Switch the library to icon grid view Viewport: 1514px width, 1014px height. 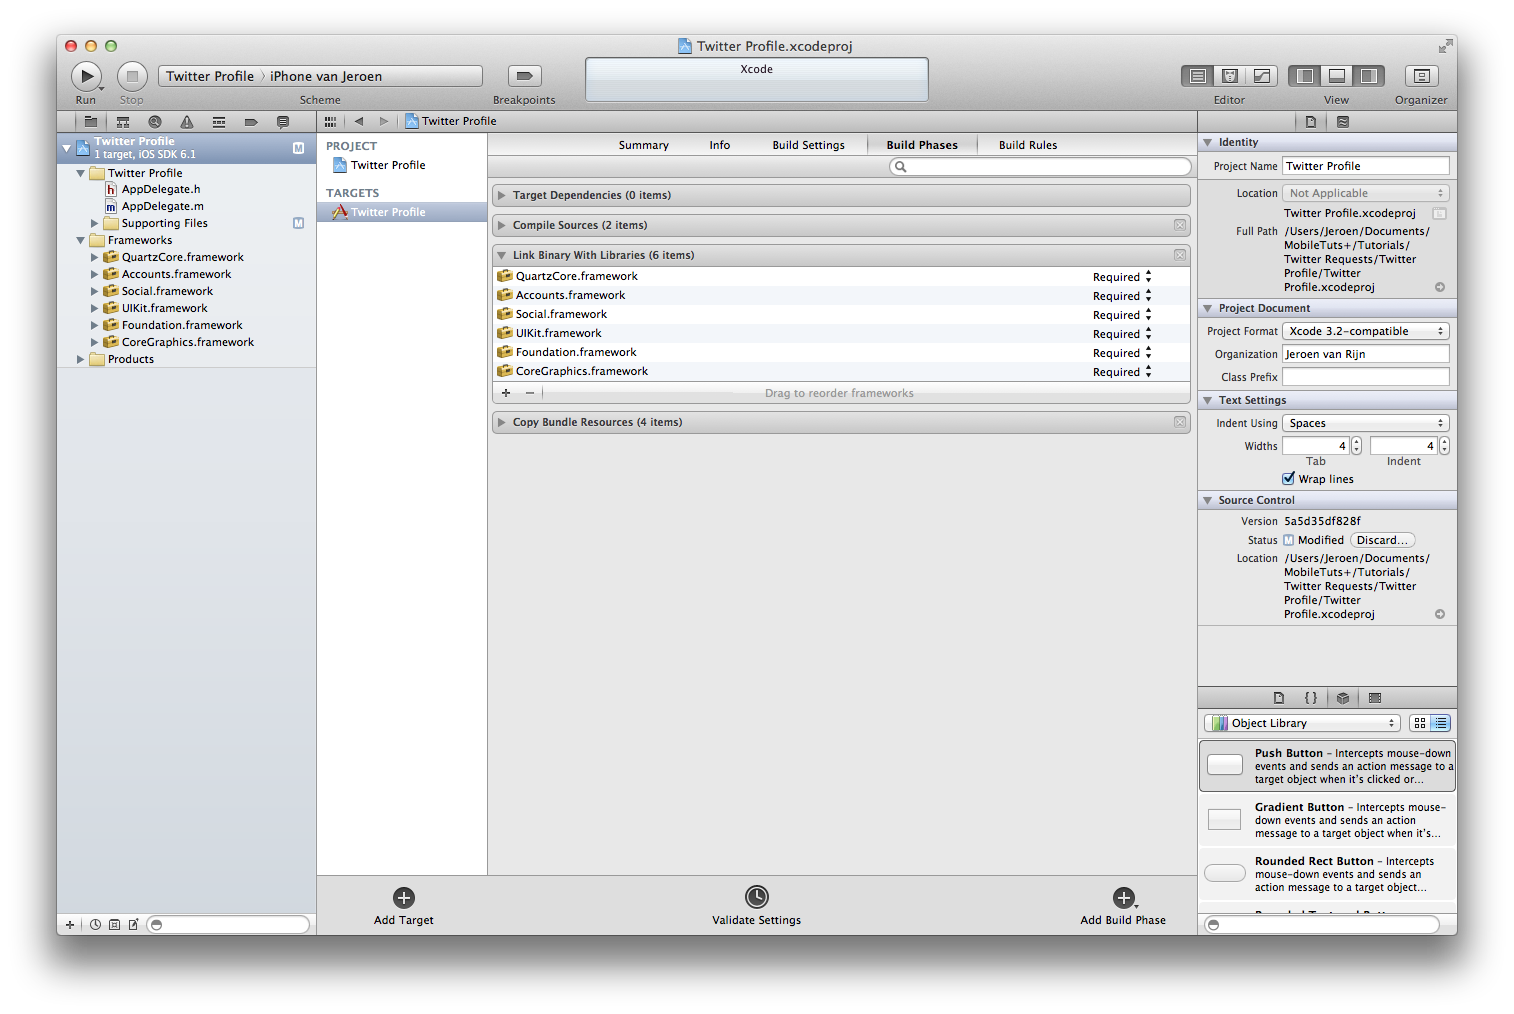(1420, 723)
